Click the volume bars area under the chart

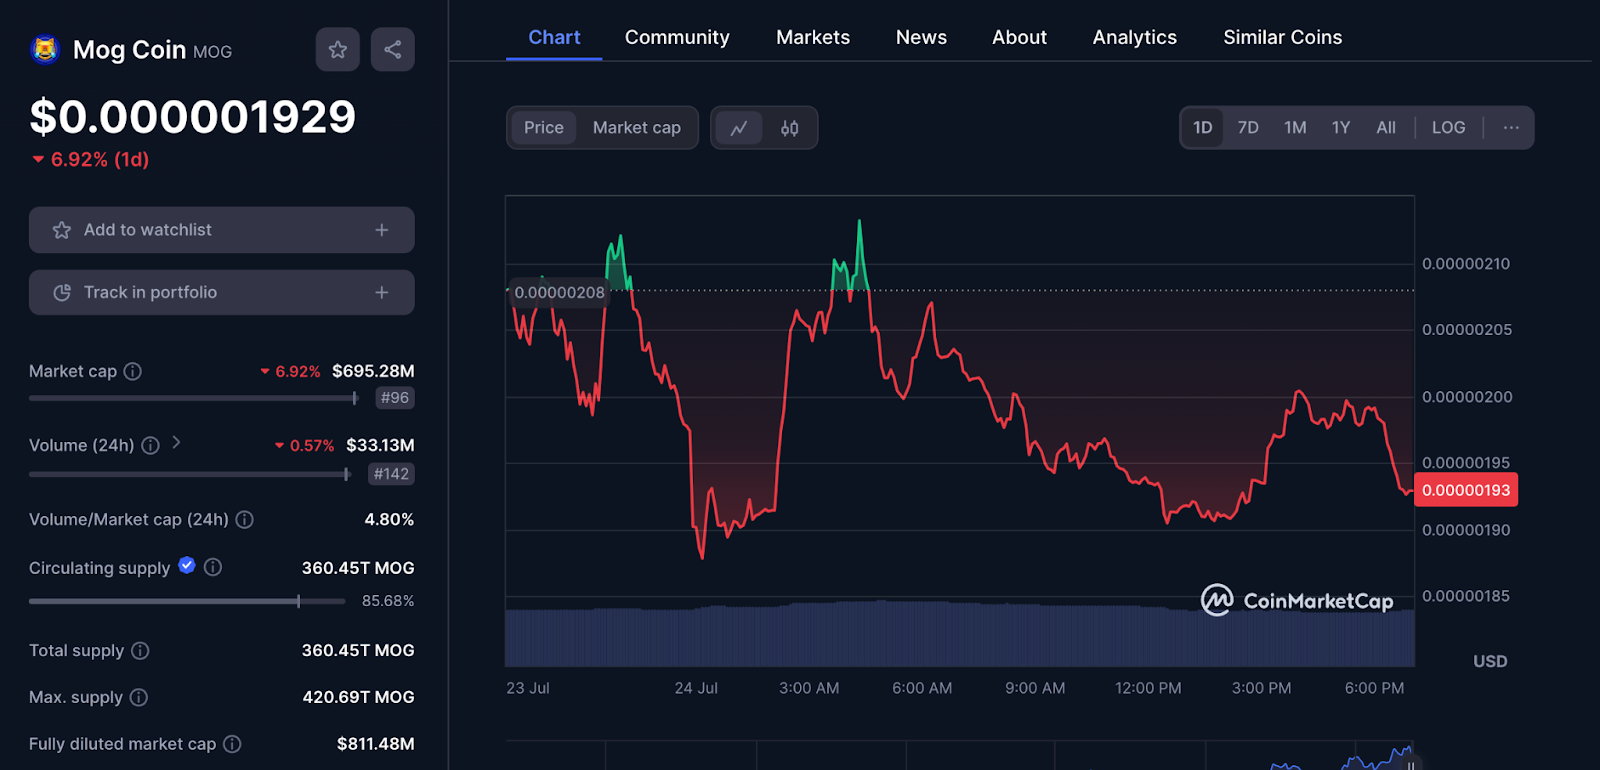click(x=960, y=635)
